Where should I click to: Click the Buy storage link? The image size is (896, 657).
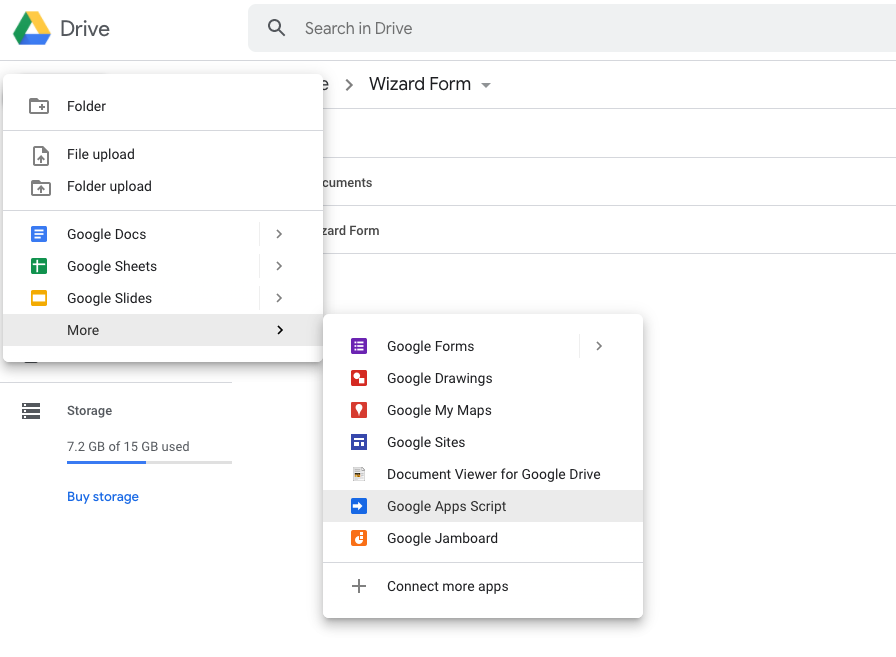point(103,497)
